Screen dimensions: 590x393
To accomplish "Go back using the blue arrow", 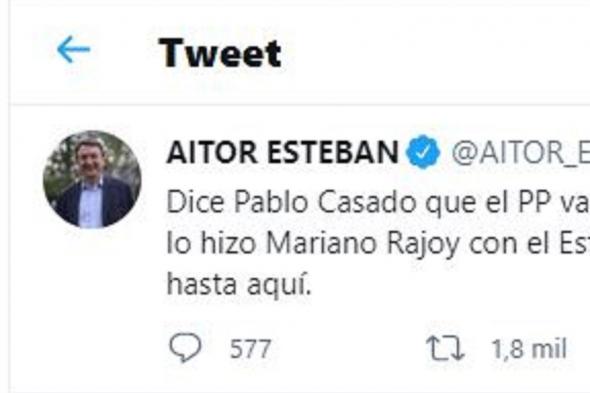I will click(73, 49).
